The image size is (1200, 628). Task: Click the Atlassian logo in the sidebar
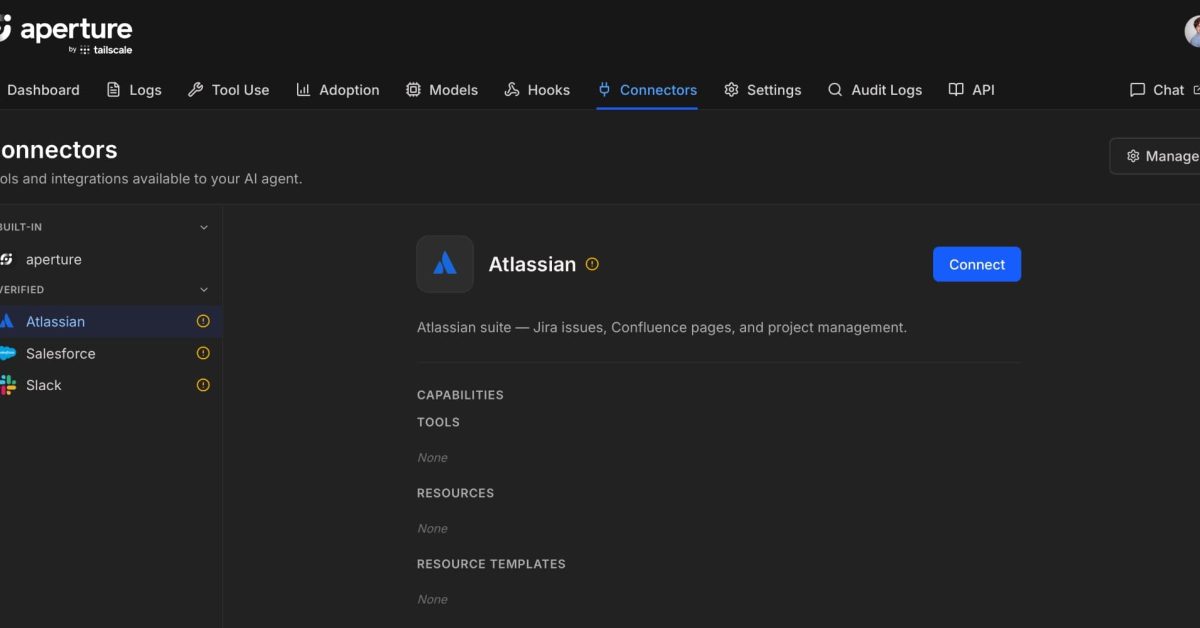(7, 321)
